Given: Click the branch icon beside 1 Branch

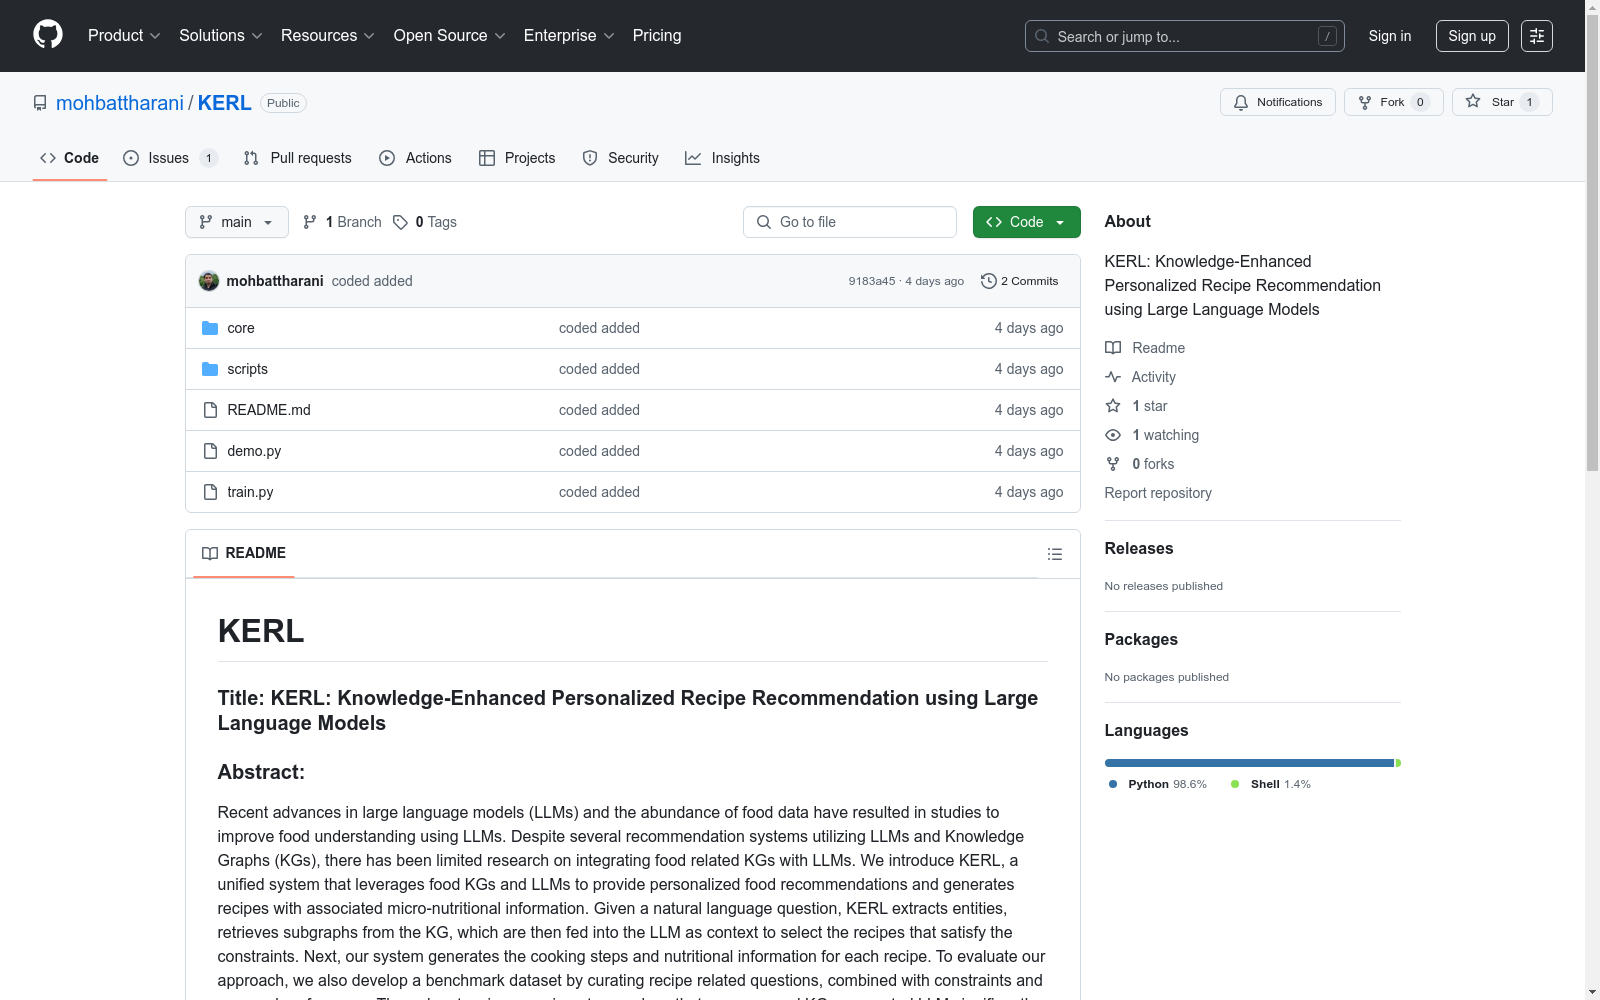Looking at the screenshot, I should pos(310,222).
